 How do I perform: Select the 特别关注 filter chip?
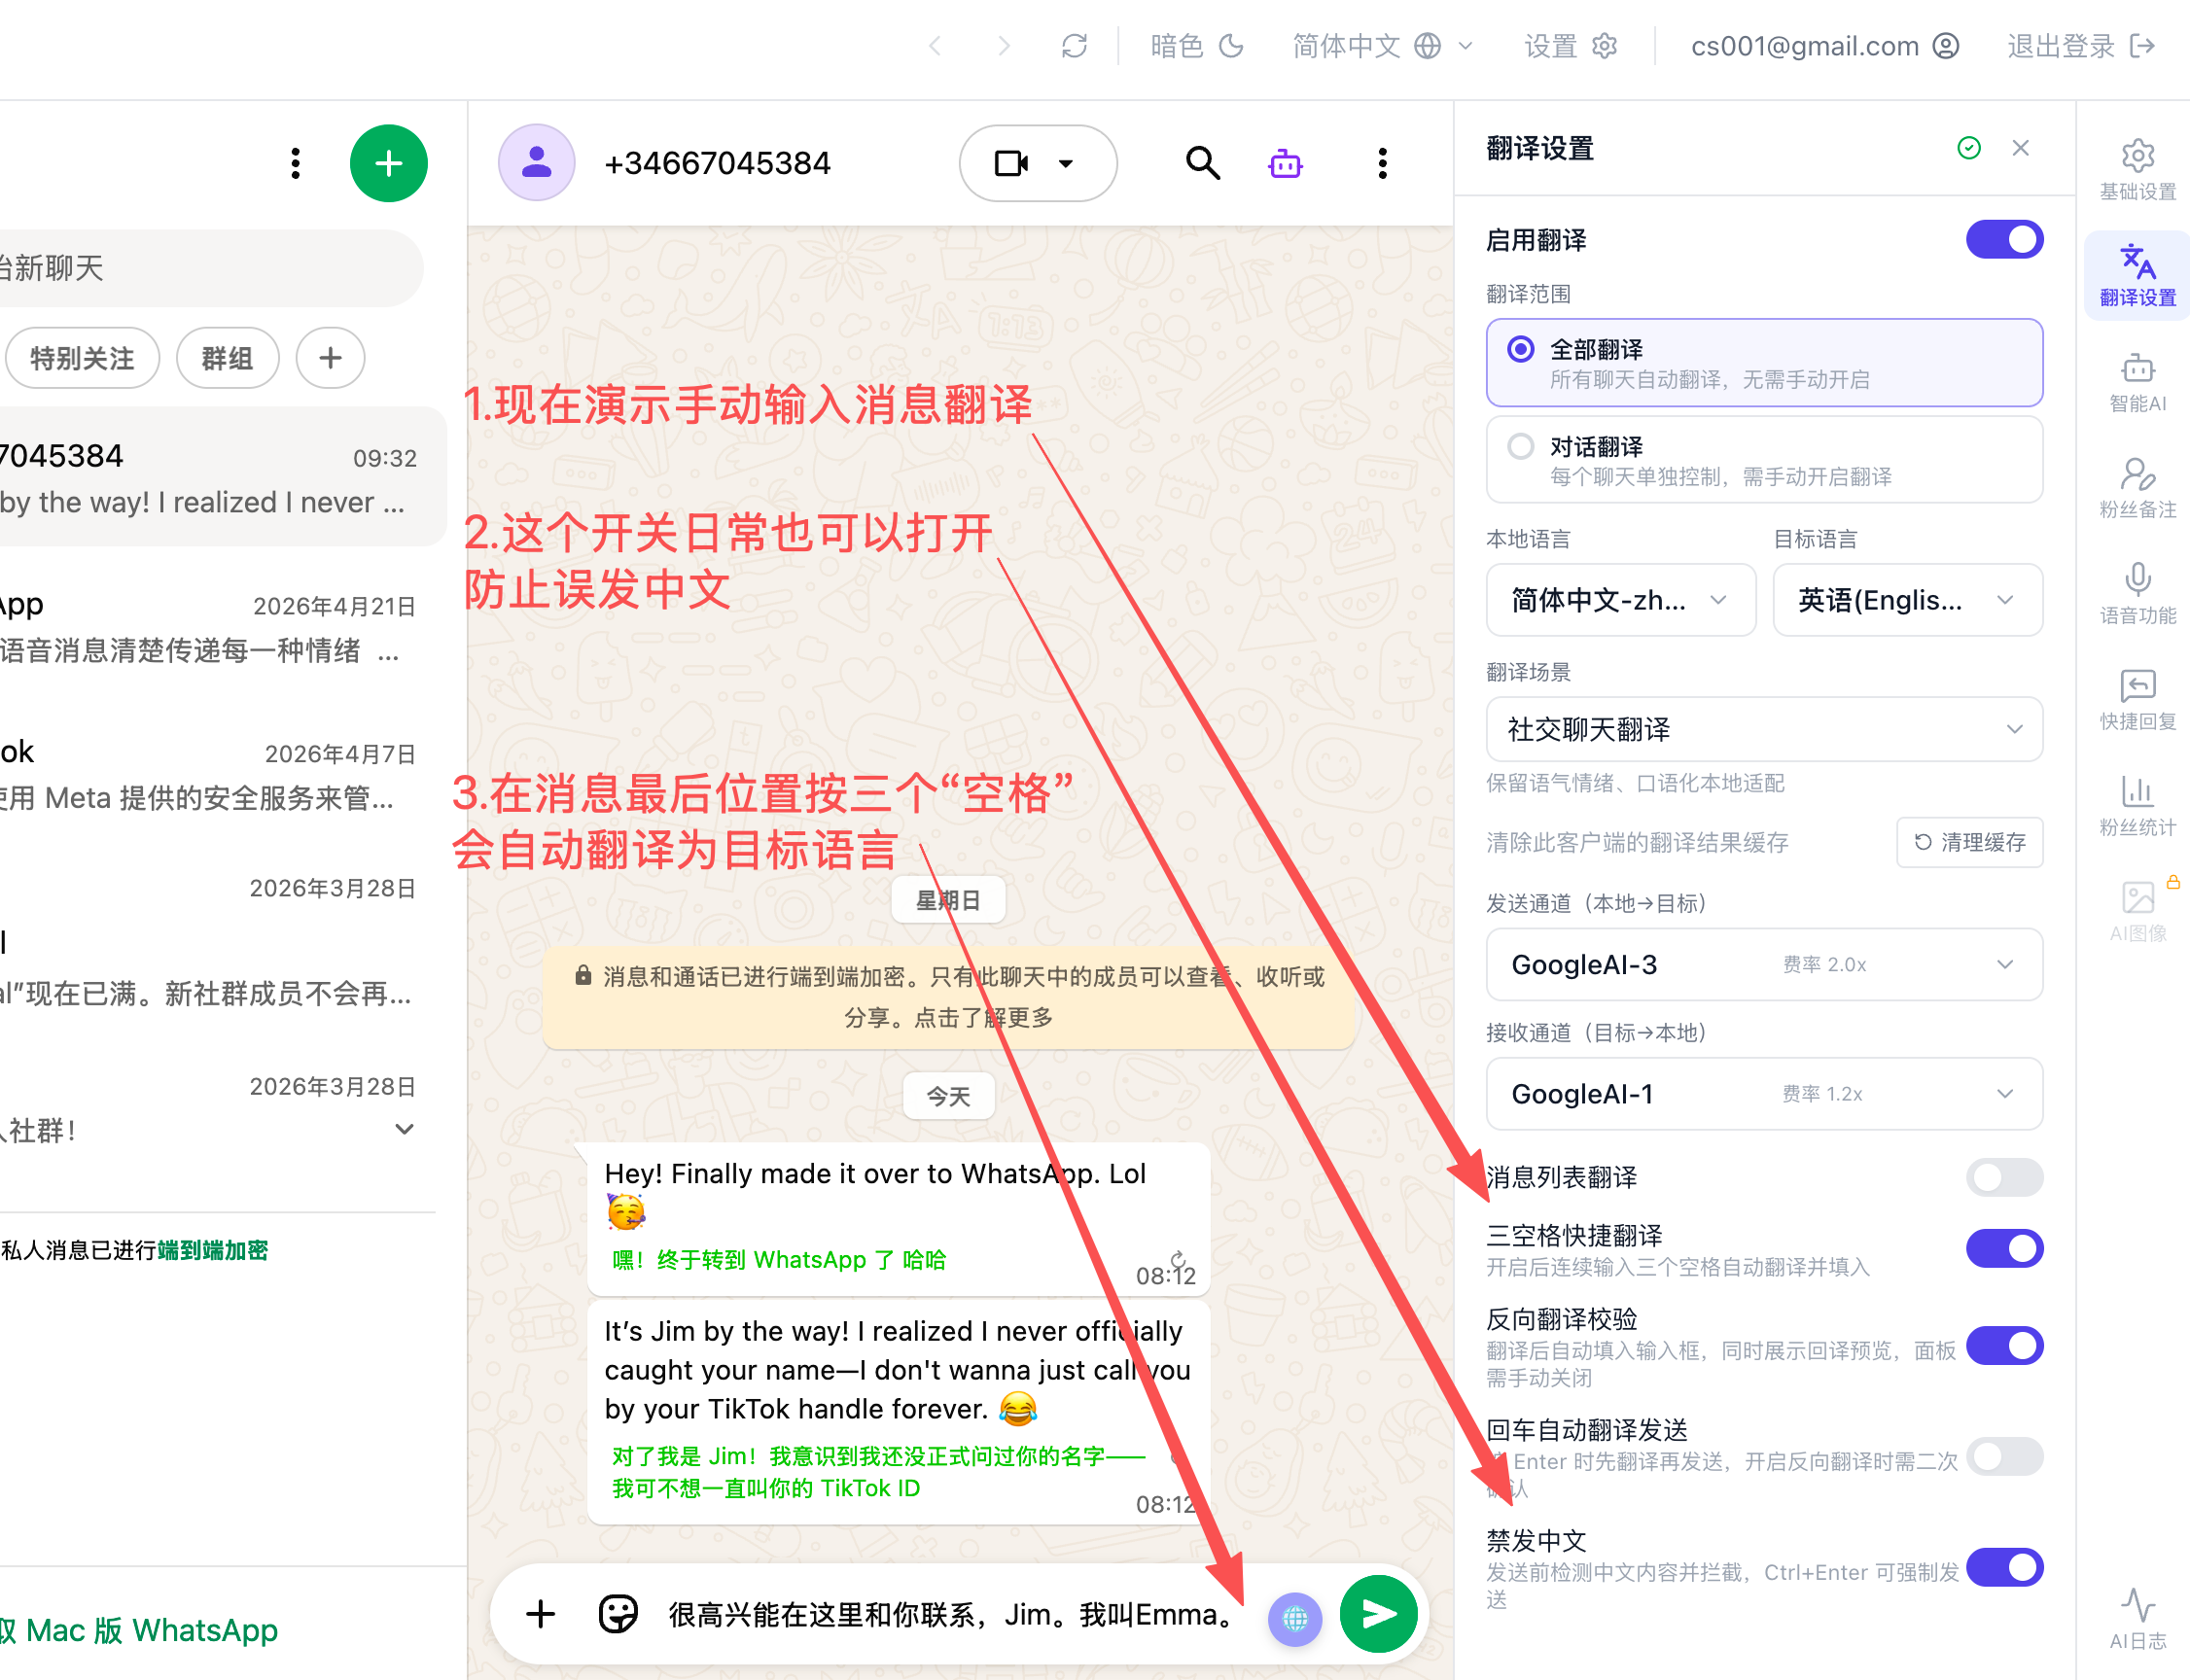pyautogui.click(x=82, y=358)
